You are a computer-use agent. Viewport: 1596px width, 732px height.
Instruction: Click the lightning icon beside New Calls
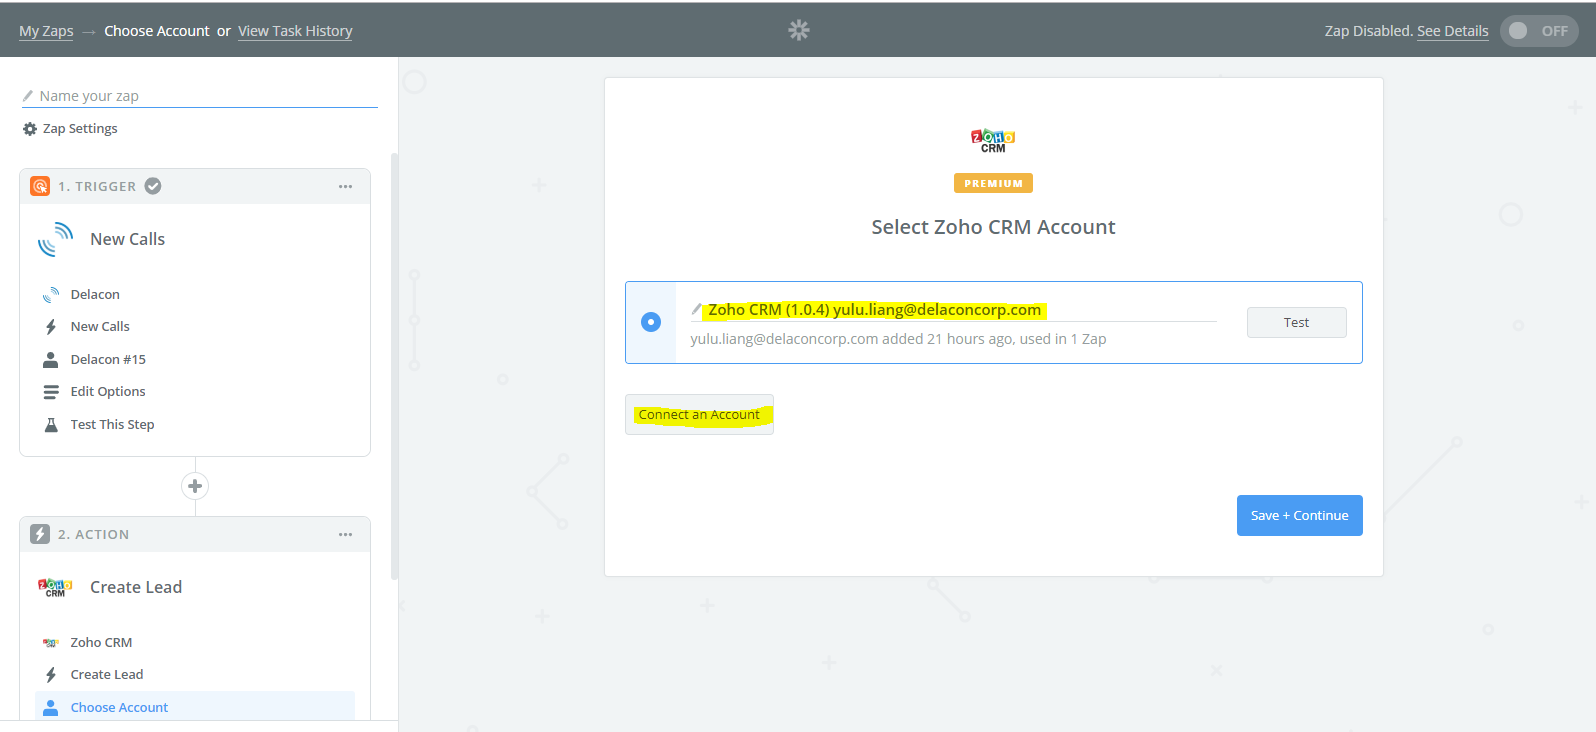click(x=51, y=327)
